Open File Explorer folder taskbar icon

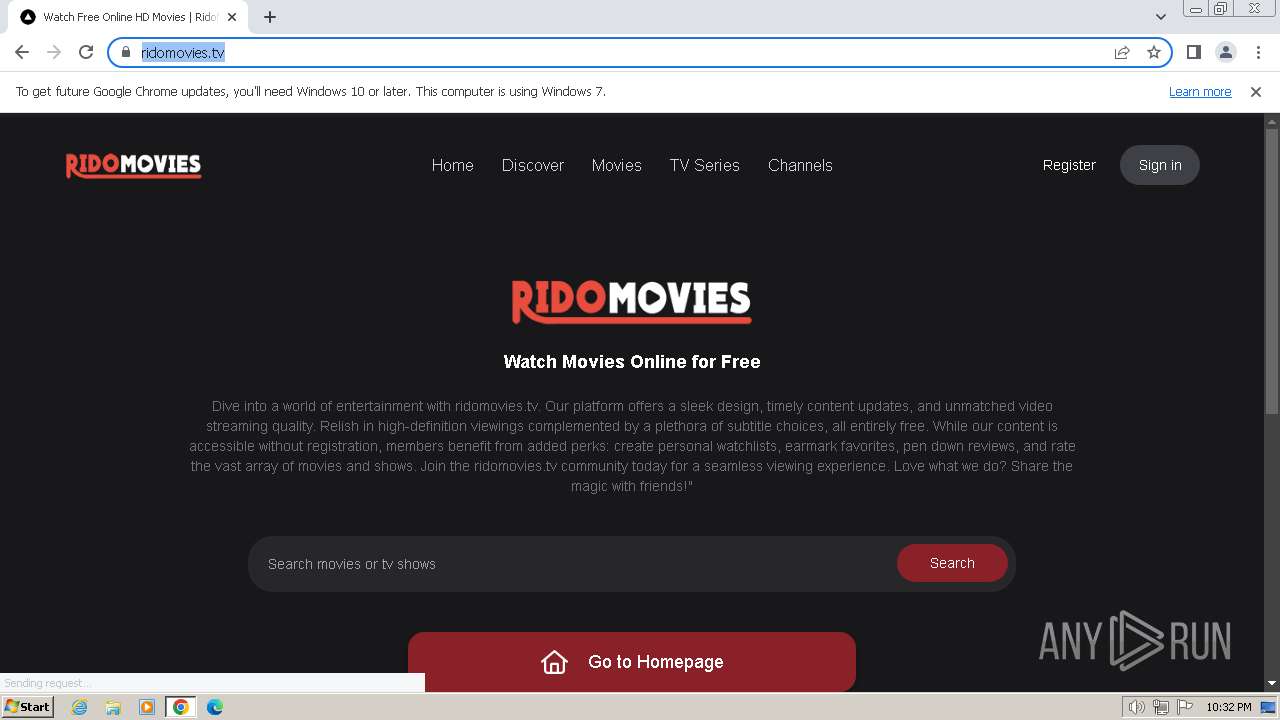(113, 707)
